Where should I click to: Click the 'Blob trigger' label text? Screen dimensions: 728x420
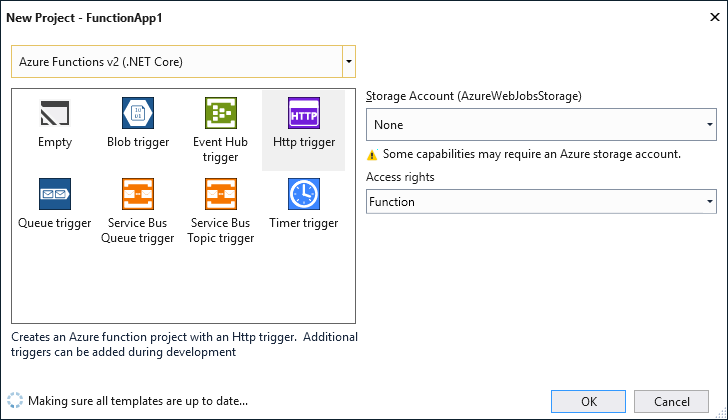[x=138, y=142]
